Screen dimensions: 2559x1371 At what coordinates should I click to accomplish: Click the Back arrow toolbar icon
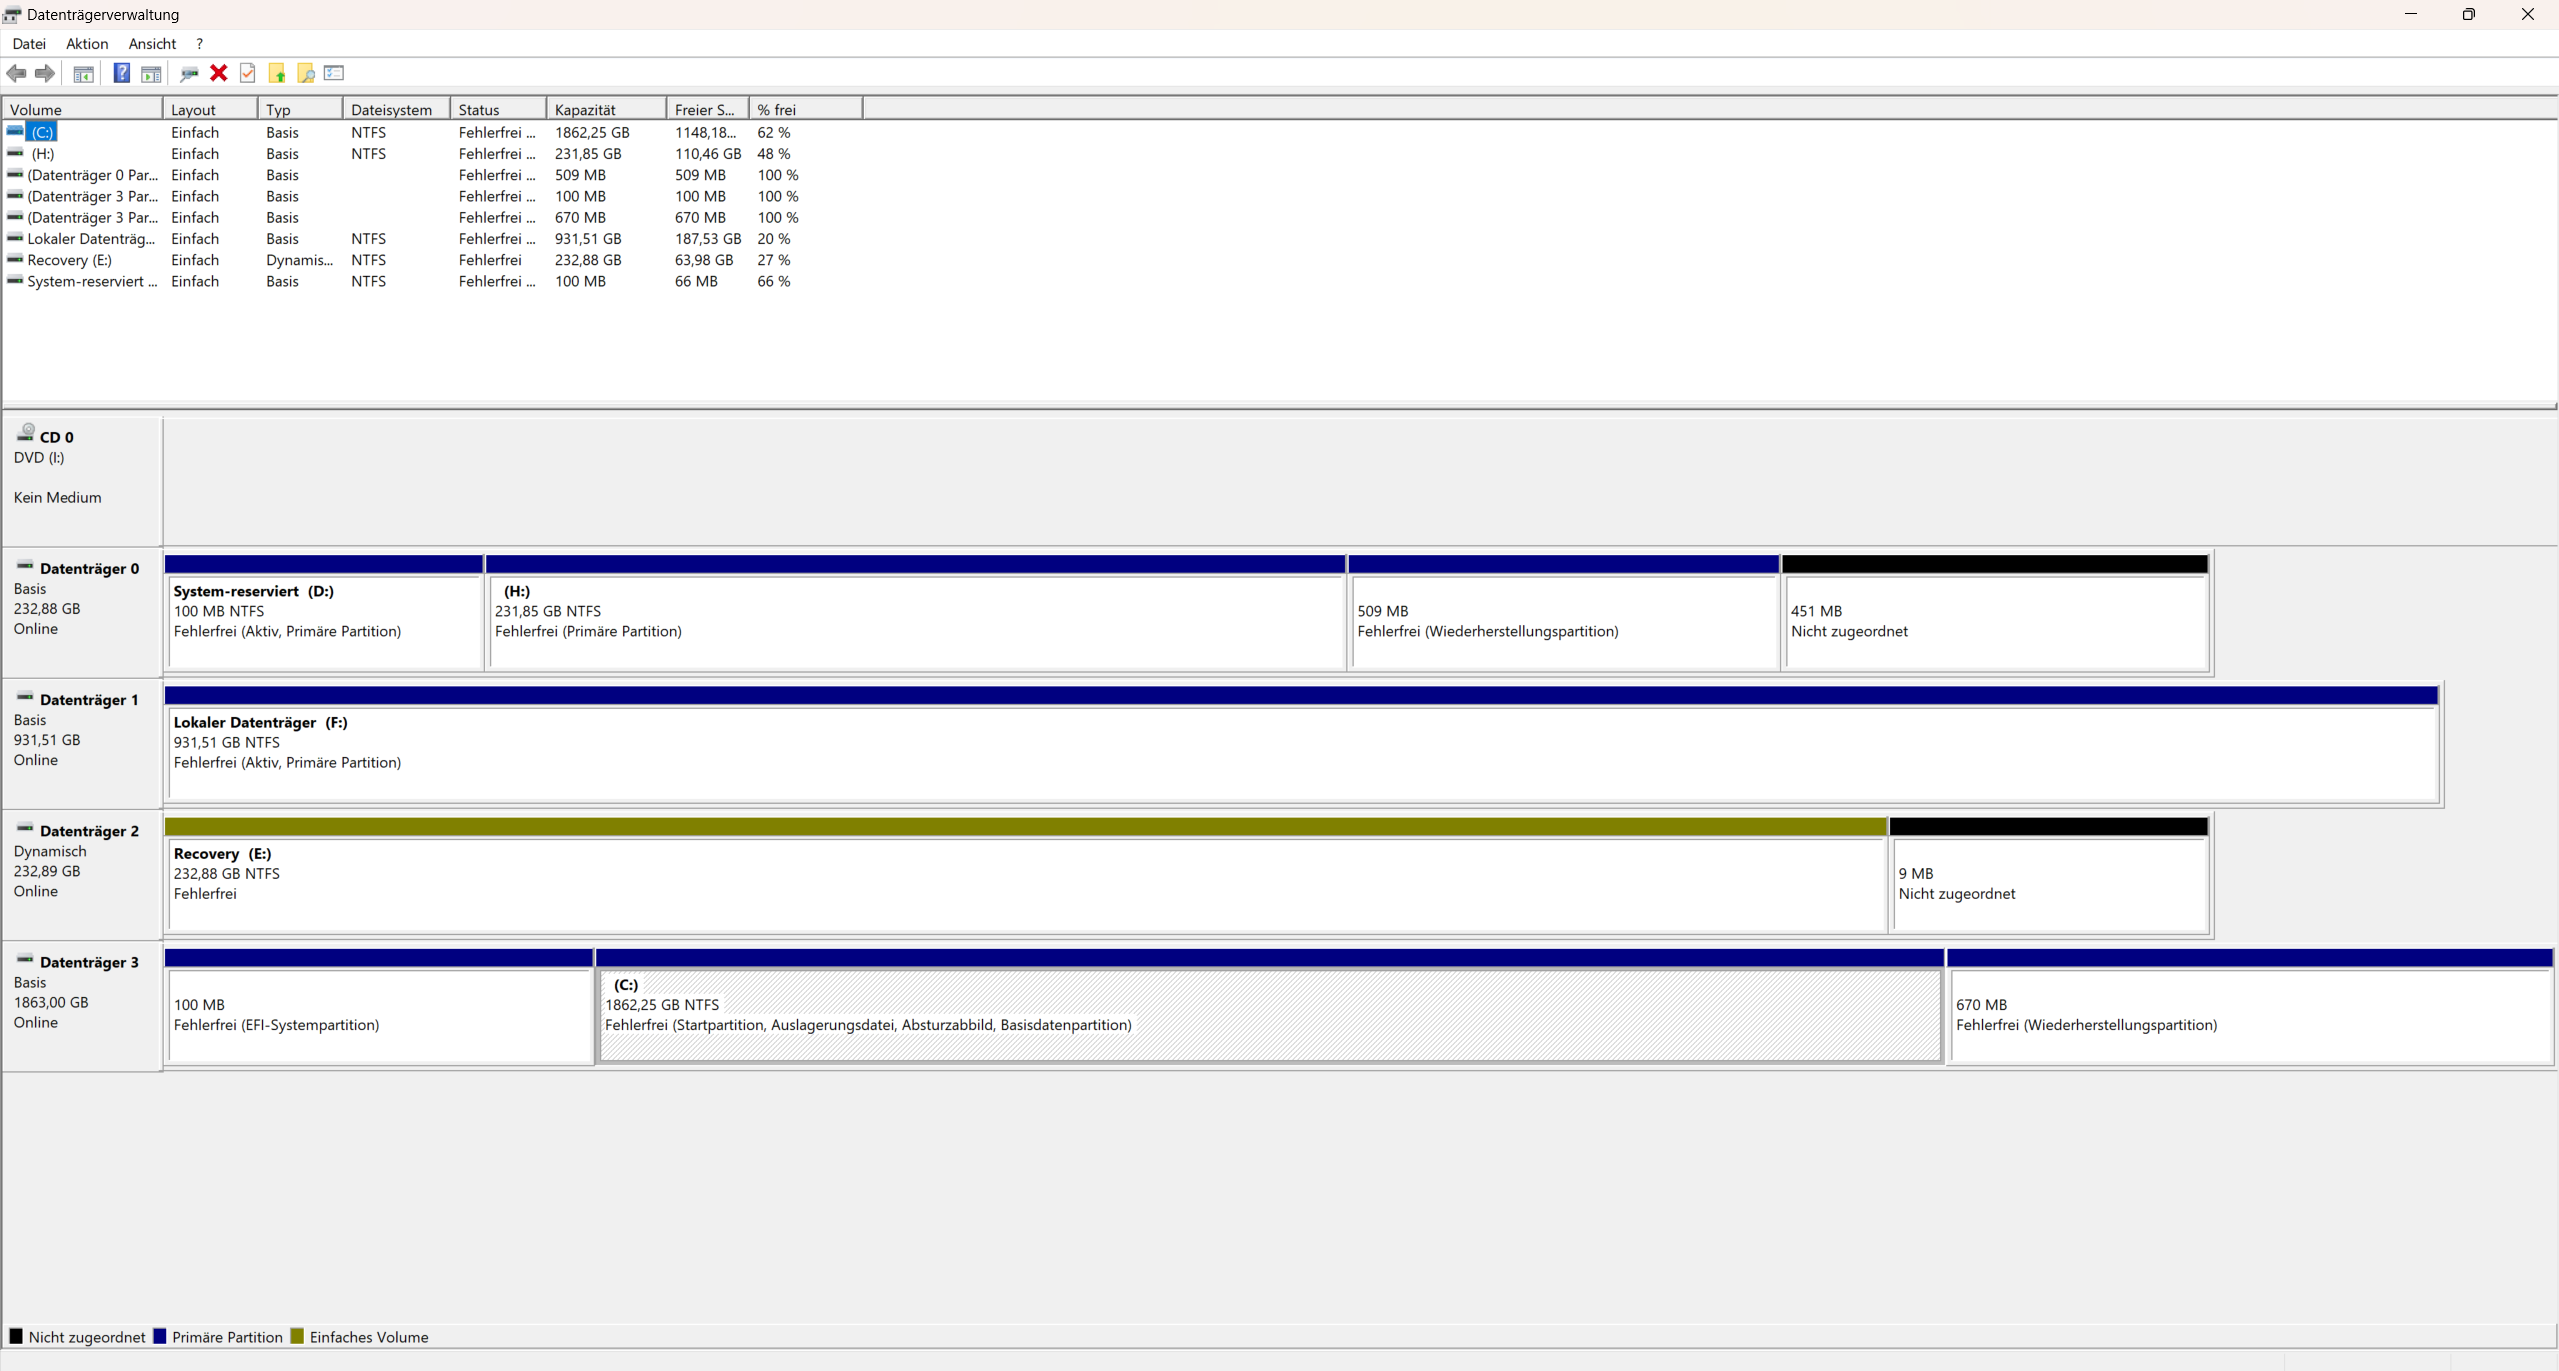[16, 73]
